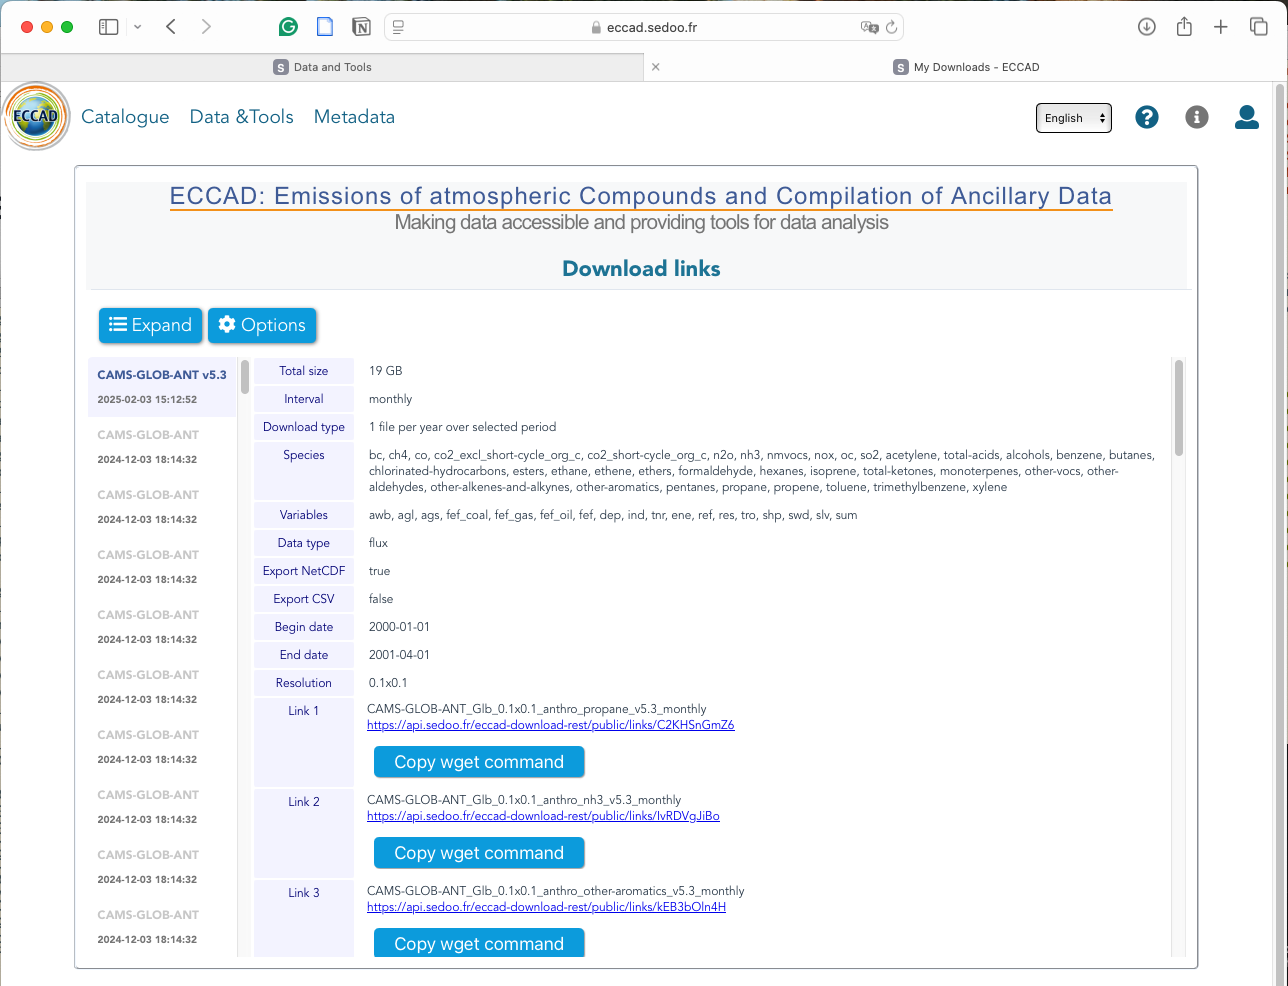Go forward with Safari forward arrow

(x=206, y=27)
